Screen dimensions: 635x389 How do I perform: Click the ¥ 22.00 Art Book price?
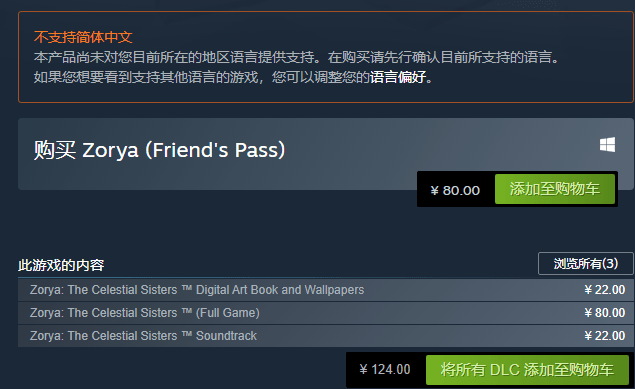(605, 290)
